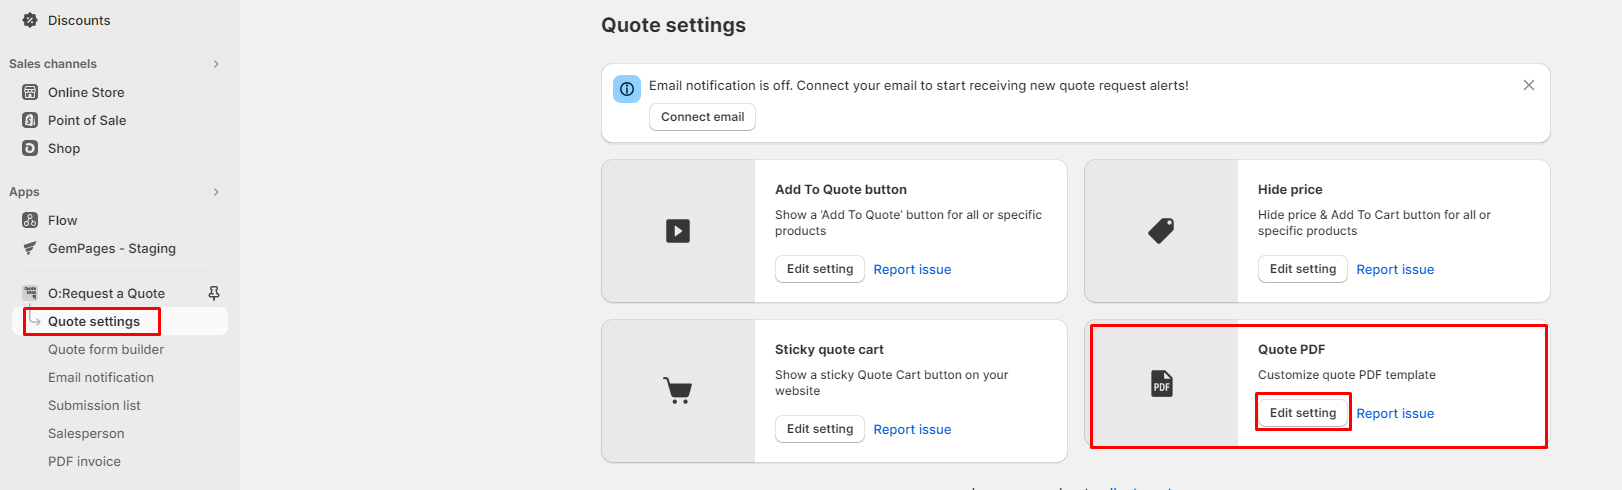Click 'Customize quote PDF template' description
The height and width of the screenshot is (490, 1622).
pyautogui.click(x=1347, y=375)
